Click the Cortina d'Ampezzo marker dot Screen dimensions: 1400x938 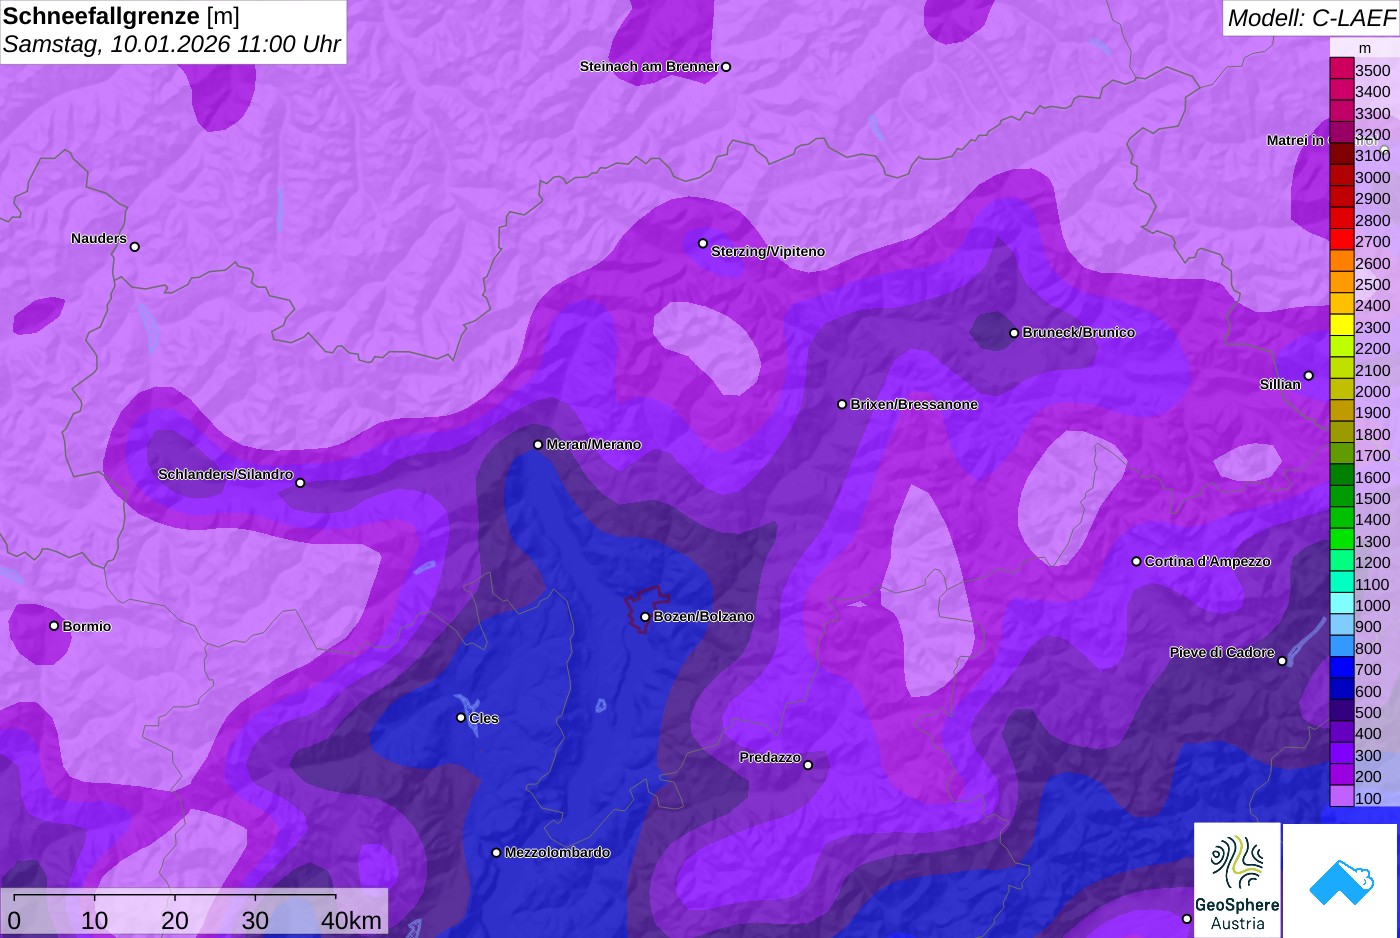point(1136,562)
